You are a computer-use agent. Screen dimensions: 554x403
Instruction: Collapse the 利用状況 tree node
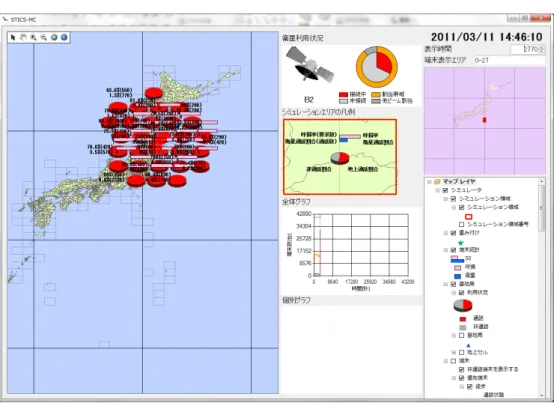pos(454,293)
